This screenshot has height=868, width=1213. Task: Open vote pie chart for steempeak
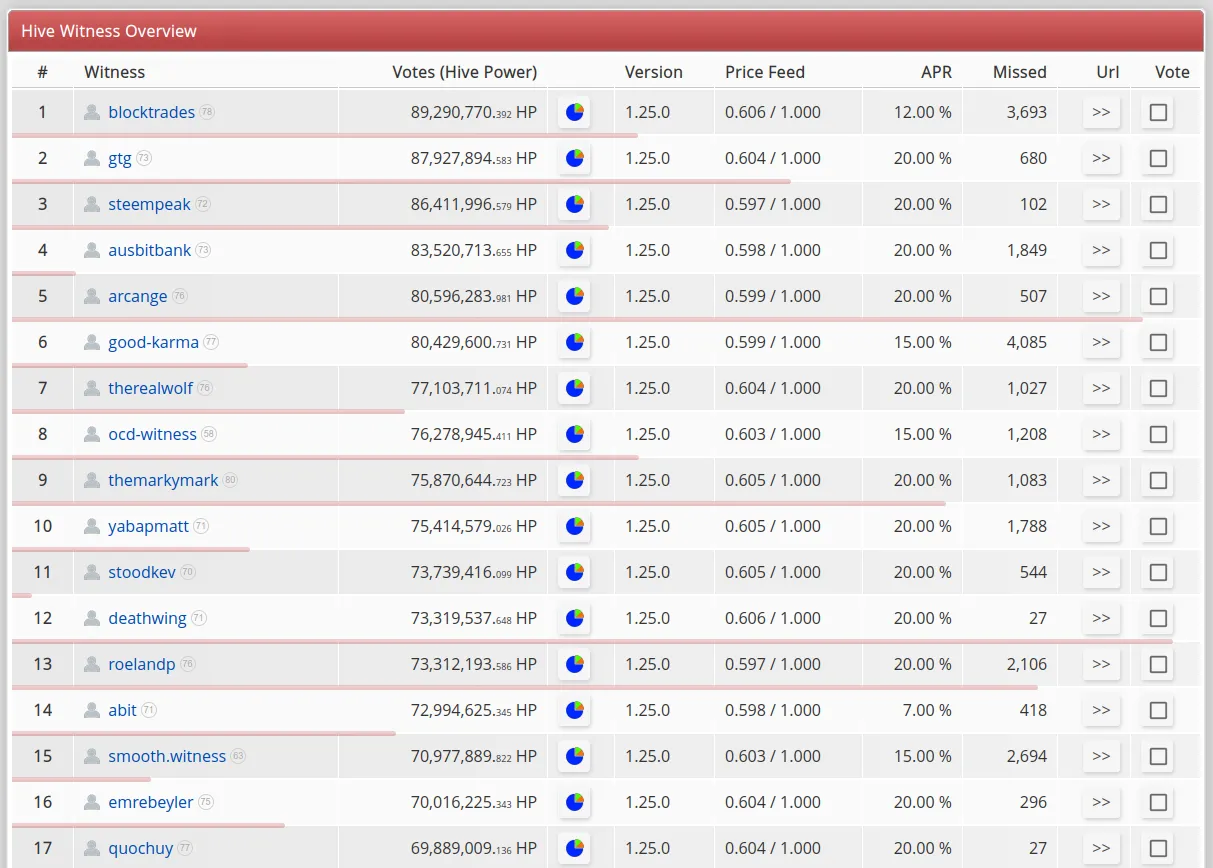click(x=574, y=205)
